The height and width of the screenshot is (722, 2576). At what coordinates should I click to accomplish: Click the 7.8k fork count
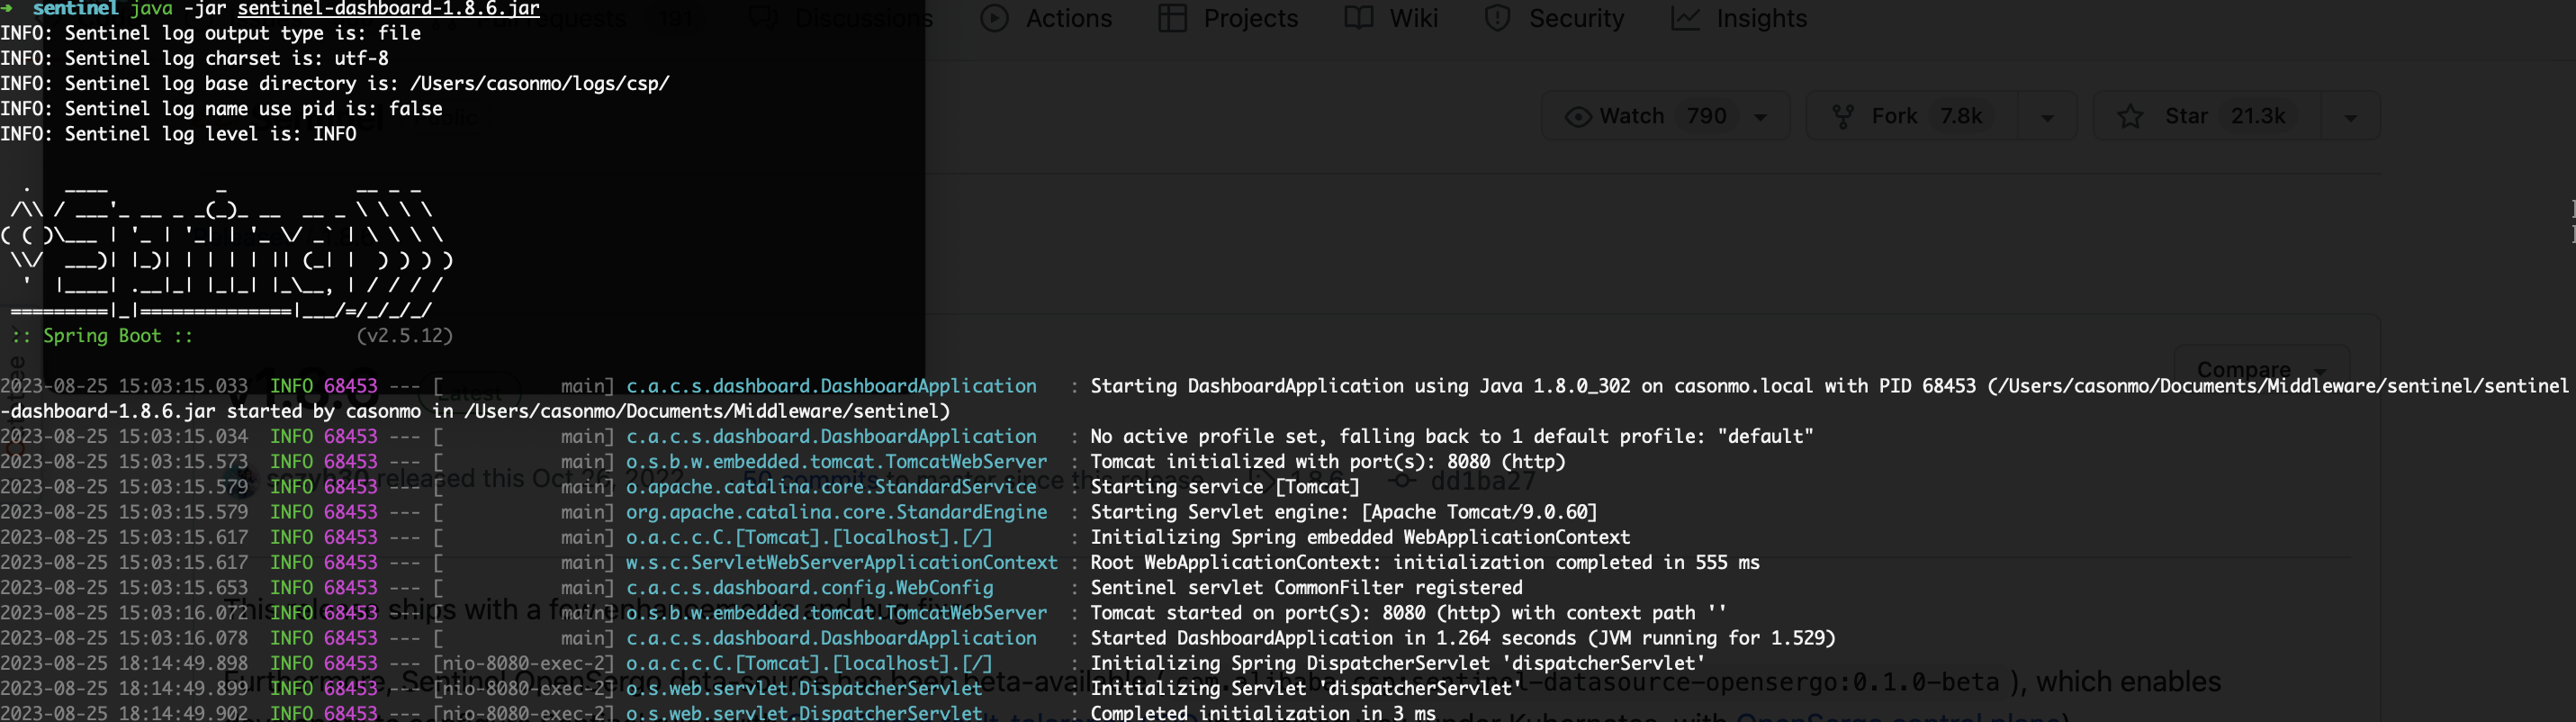(x=1961, y=116)
